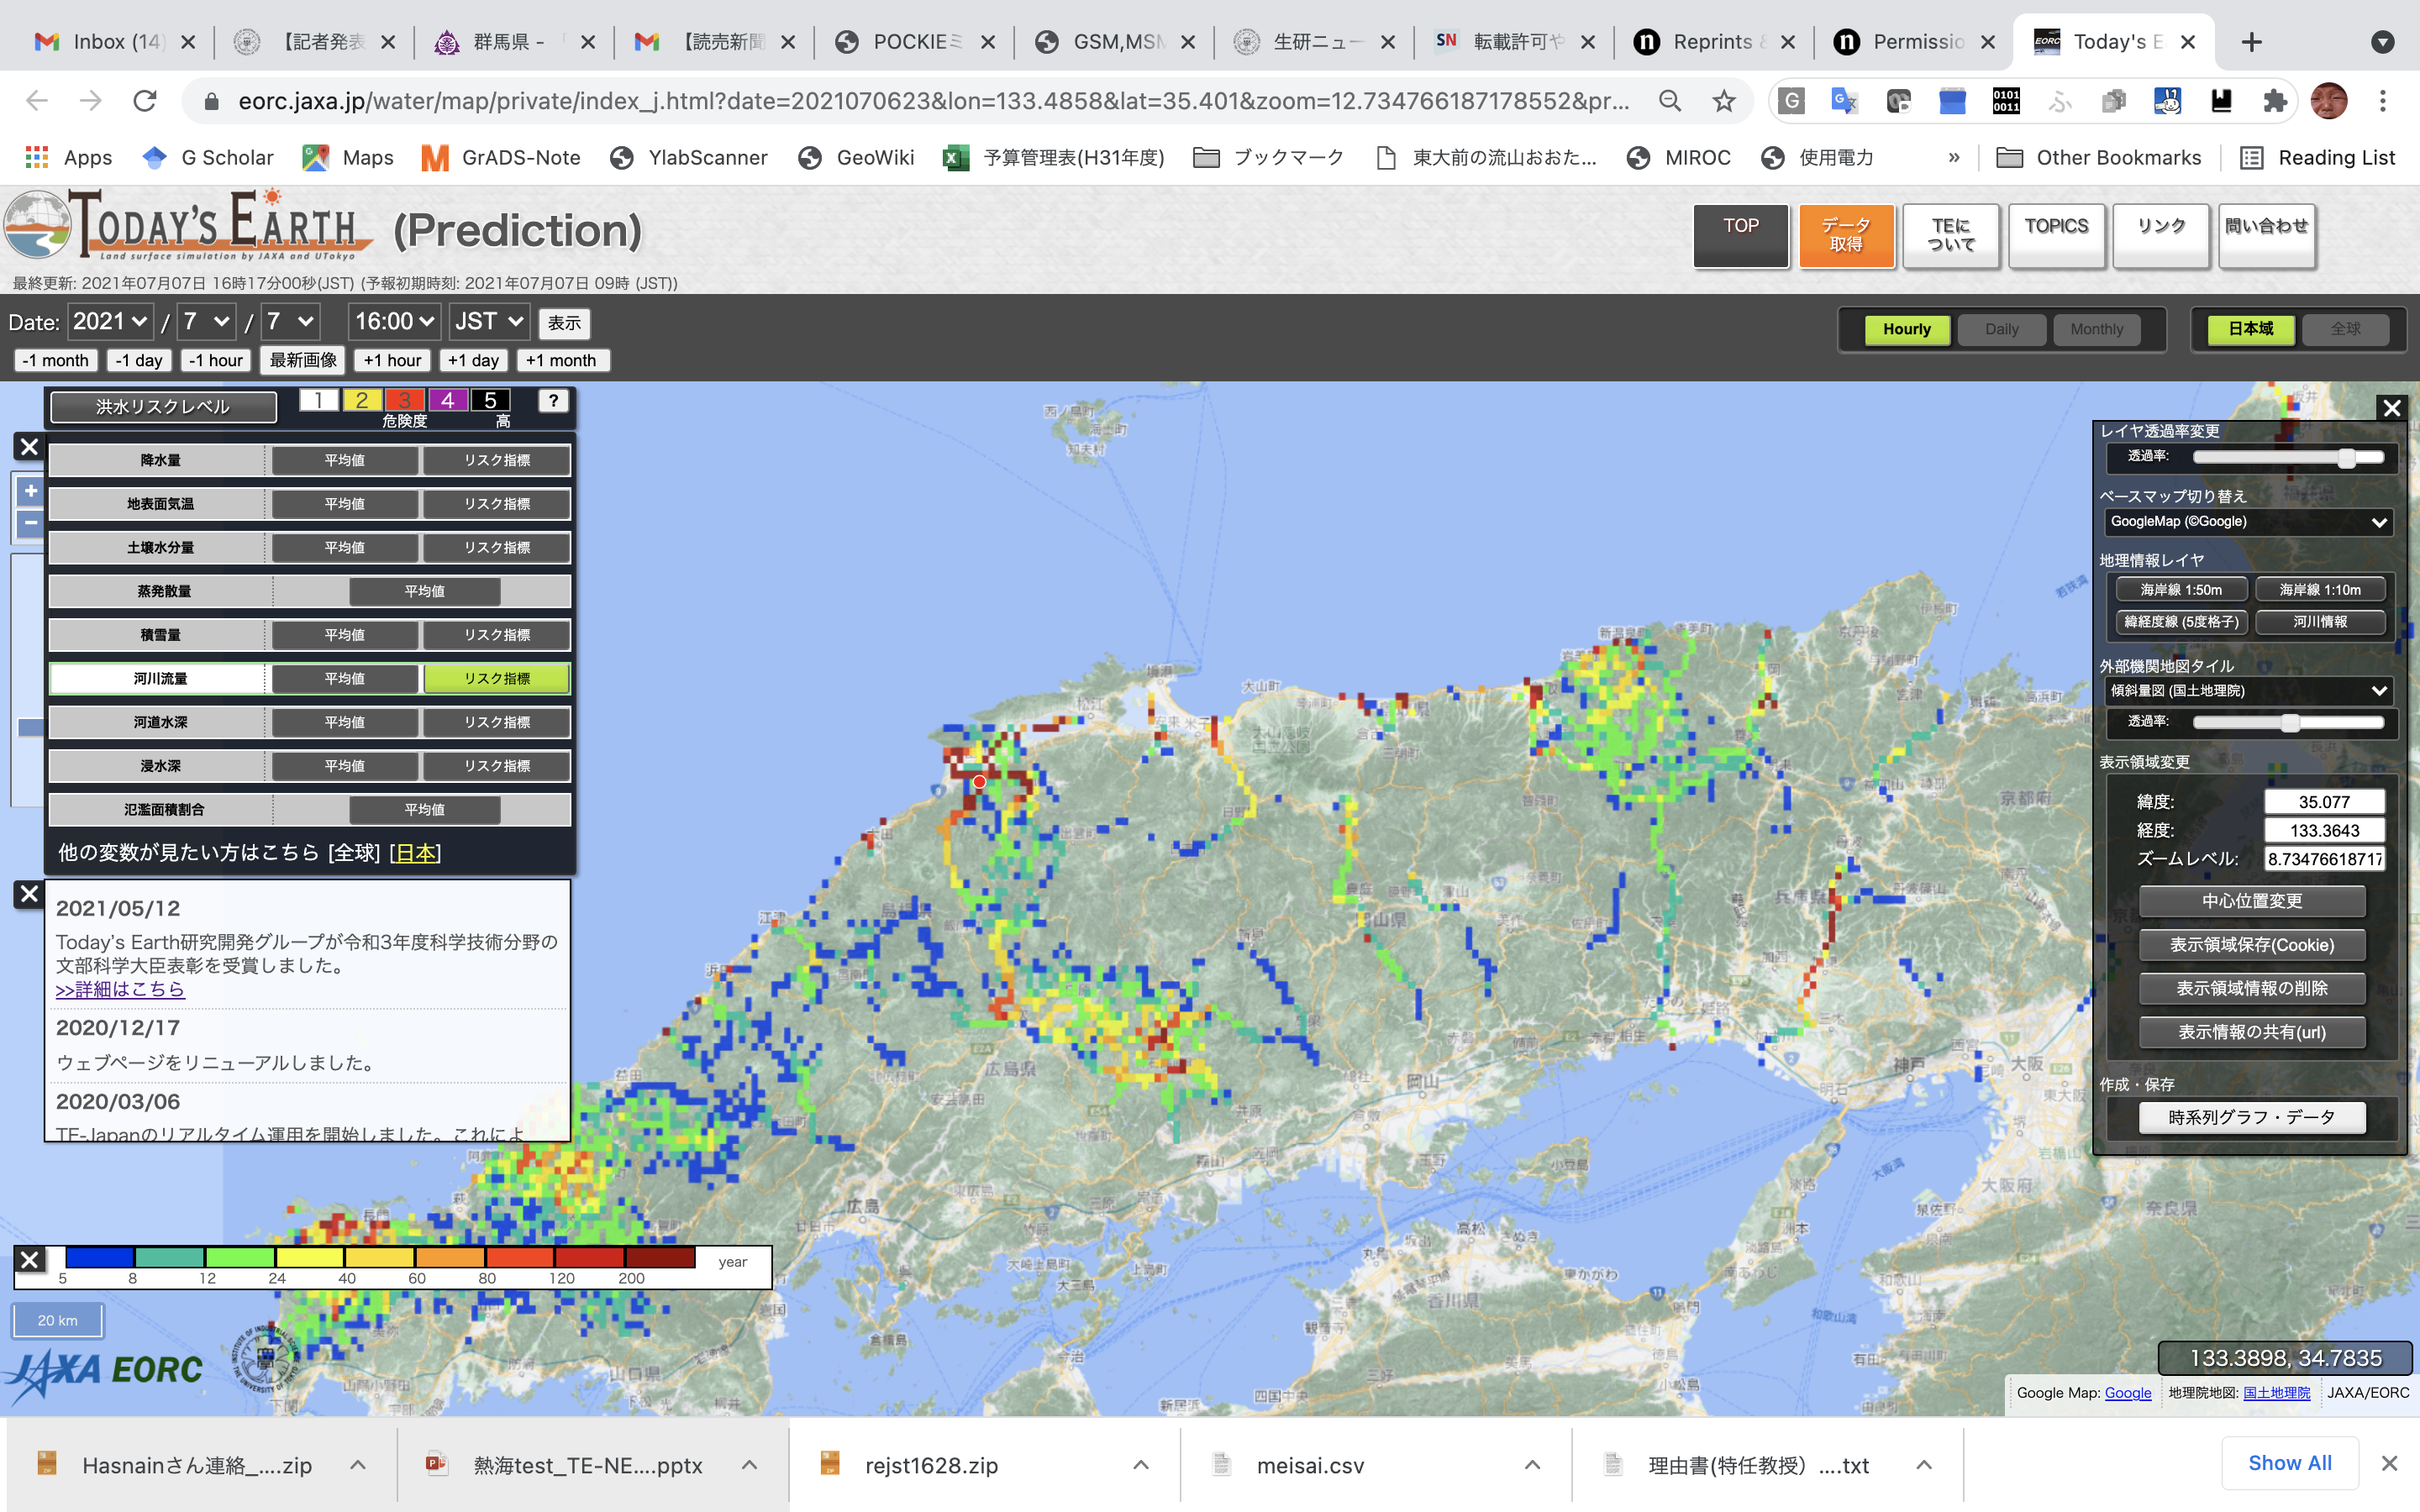2420x1512 pixels.
Task: Toggle 河川情報 geographic layer
Action: (x=2319, y=621)
